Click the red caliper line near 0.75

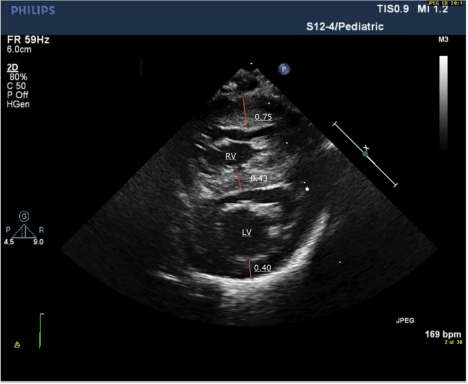[245, 113]
